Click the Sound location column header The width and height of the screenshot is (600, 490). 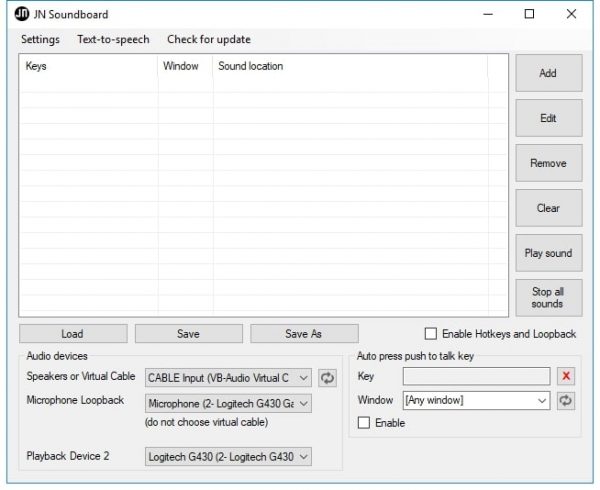[250, 67]
